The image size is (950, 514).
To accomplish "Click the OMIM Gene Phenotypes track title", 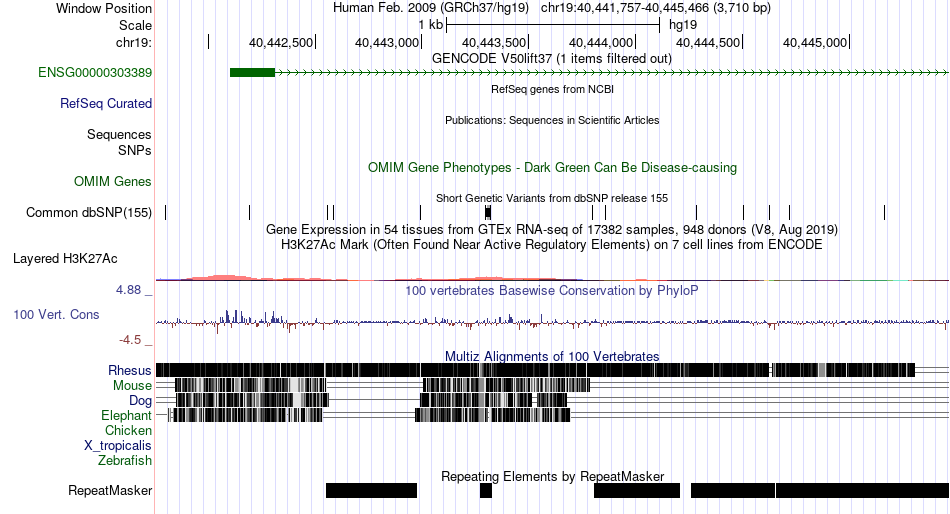I will pos(552,168).
